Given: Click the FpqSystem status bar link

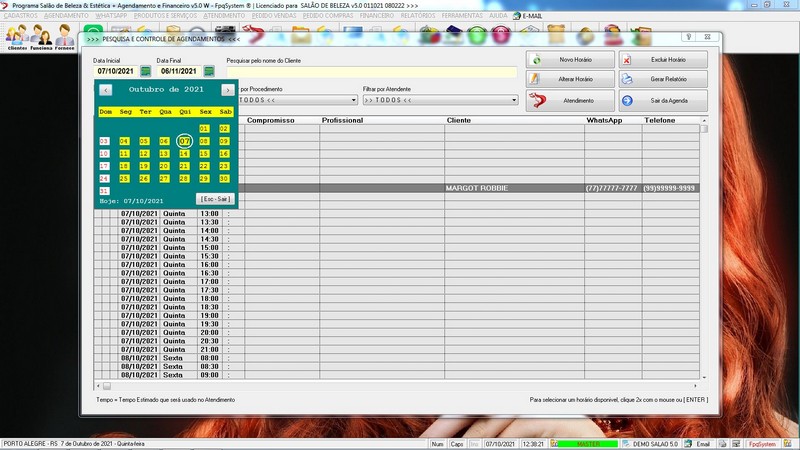Looking at the screenshot, I should point(762,444).
